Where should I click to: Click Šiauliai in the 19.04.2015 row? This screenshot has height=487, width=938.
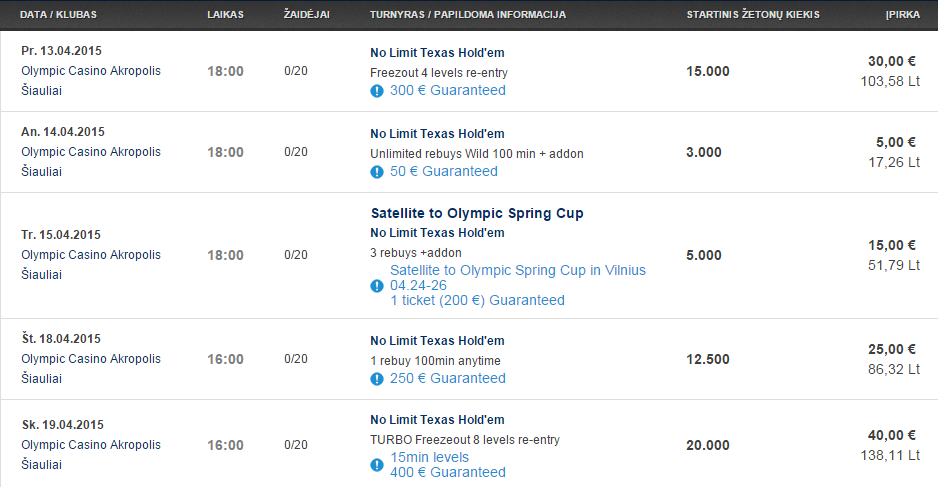tap(41, 464)
